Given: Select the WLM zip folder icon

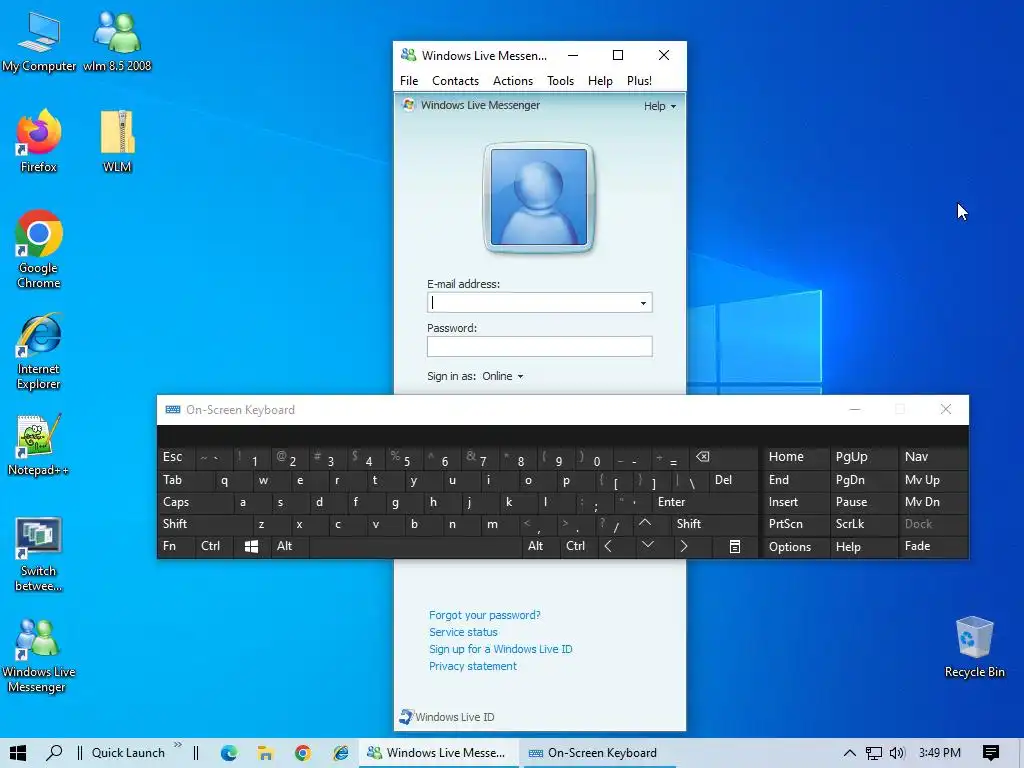Looking at the screenshot, I should point(117,142).
